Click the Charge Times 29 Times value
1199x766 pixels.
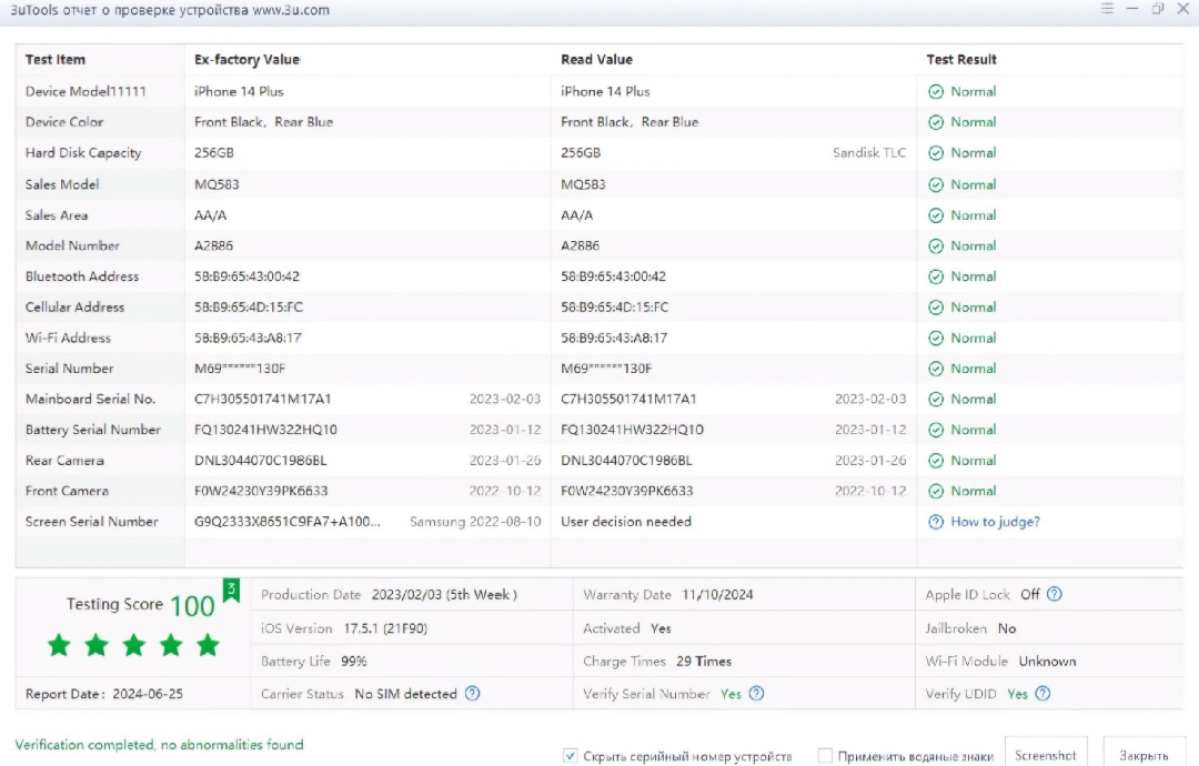click(703, 661)
